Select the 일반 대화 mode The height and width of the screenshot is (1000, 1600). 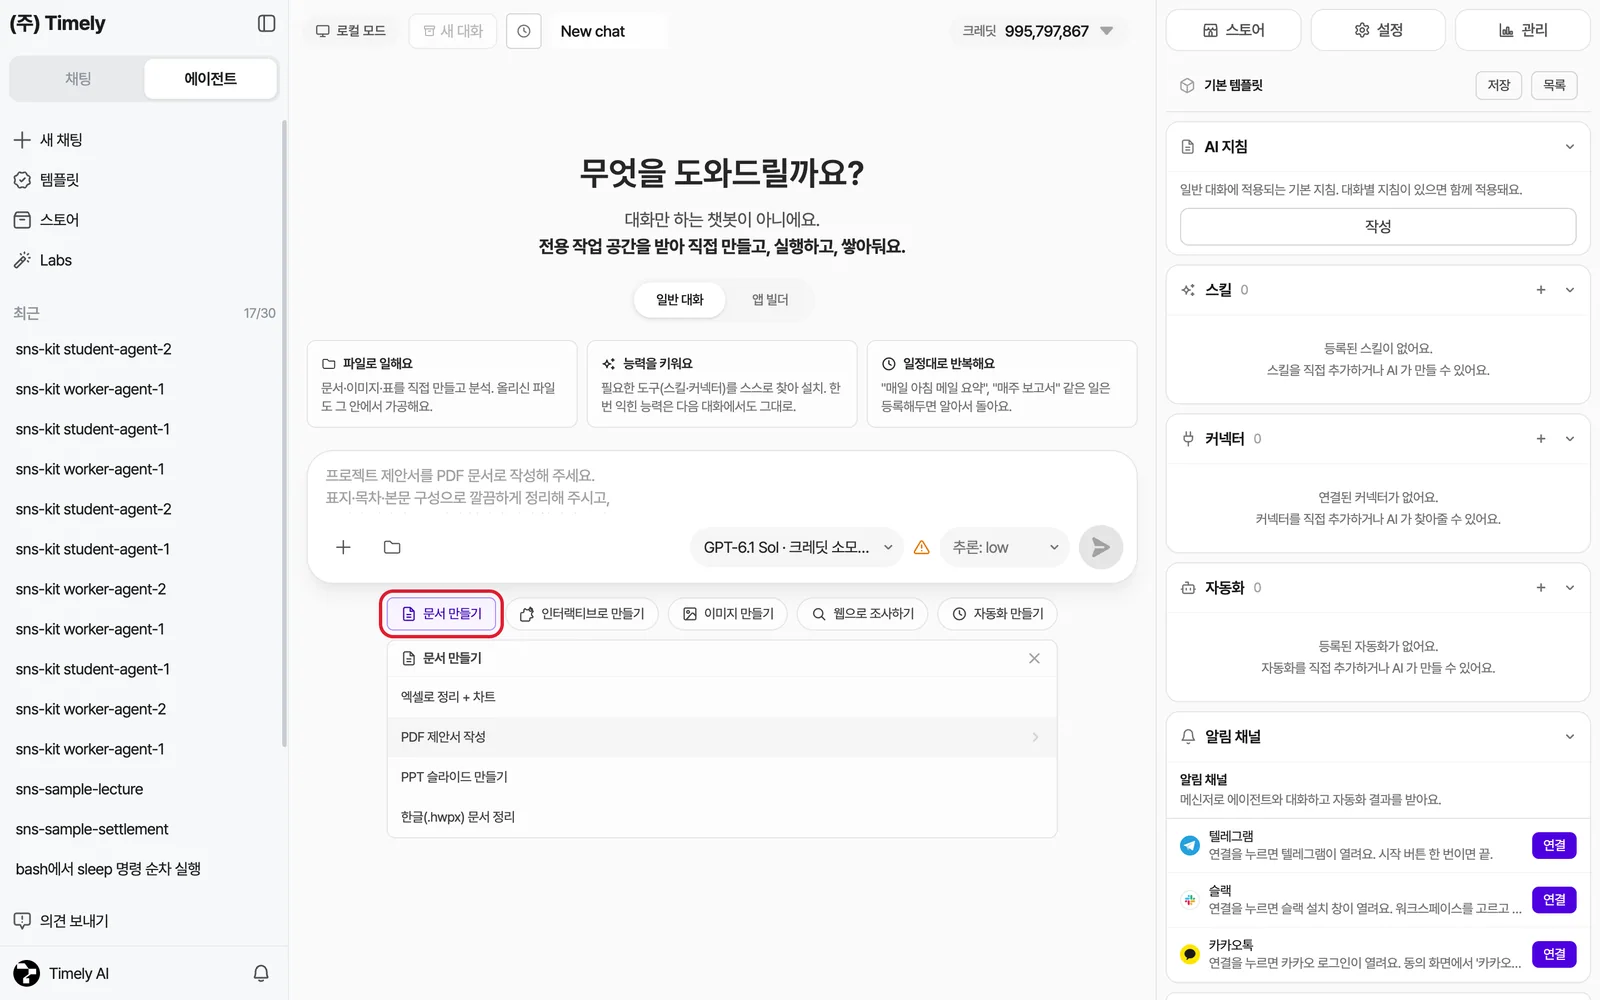click(x=680, y=300)
